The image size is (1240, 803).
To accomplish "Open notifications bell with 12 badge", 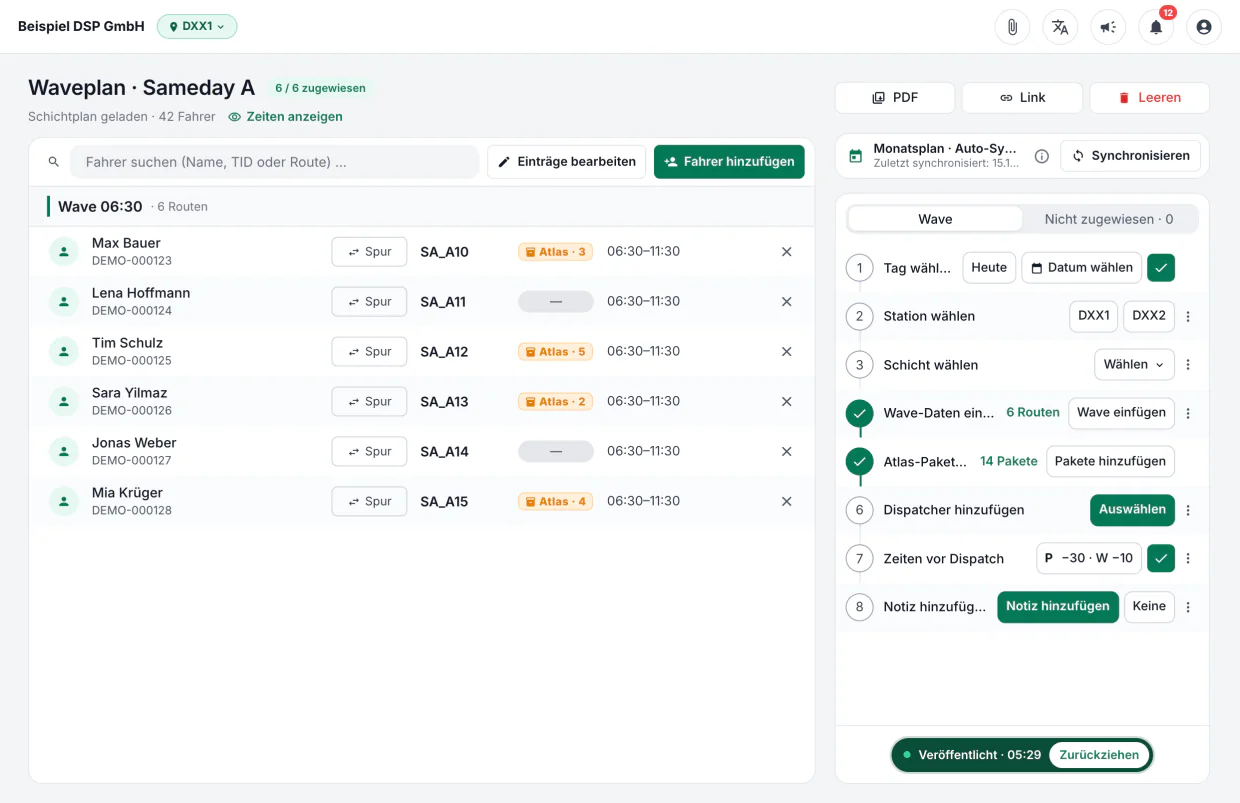I will coord(1156,27).
